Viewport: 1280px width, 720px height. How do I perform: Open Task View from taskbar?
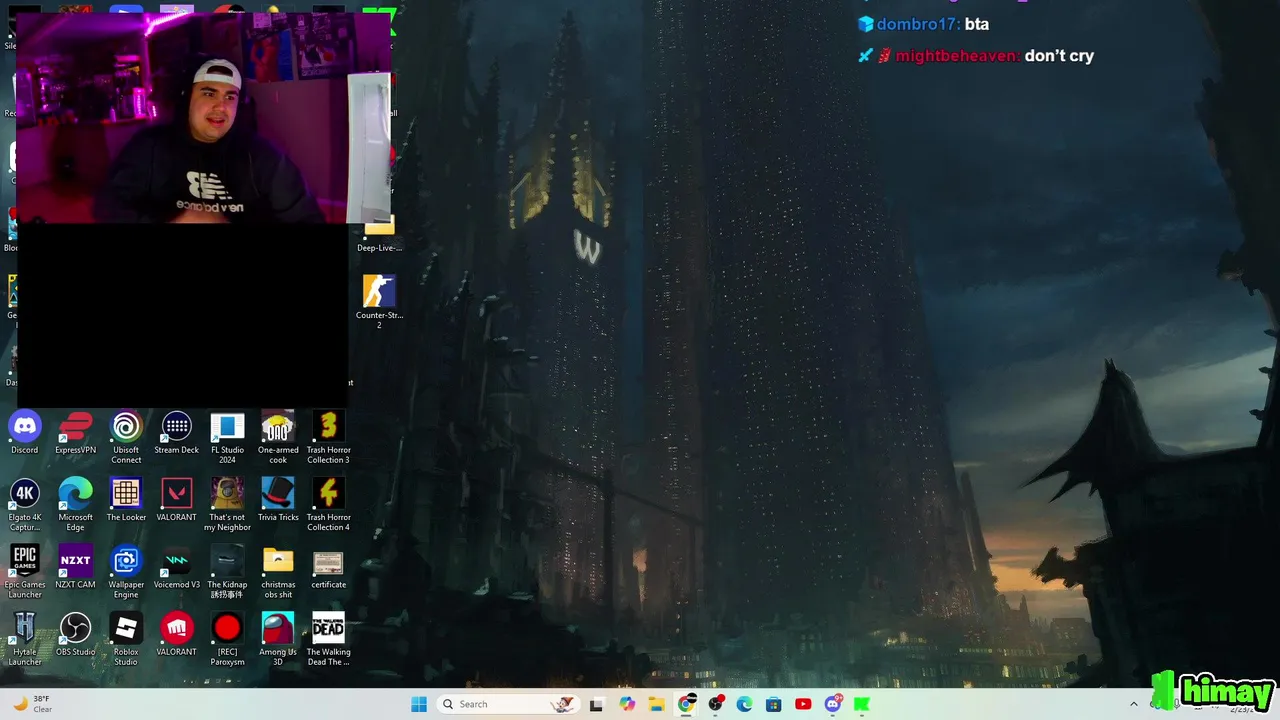pos(597,704)
